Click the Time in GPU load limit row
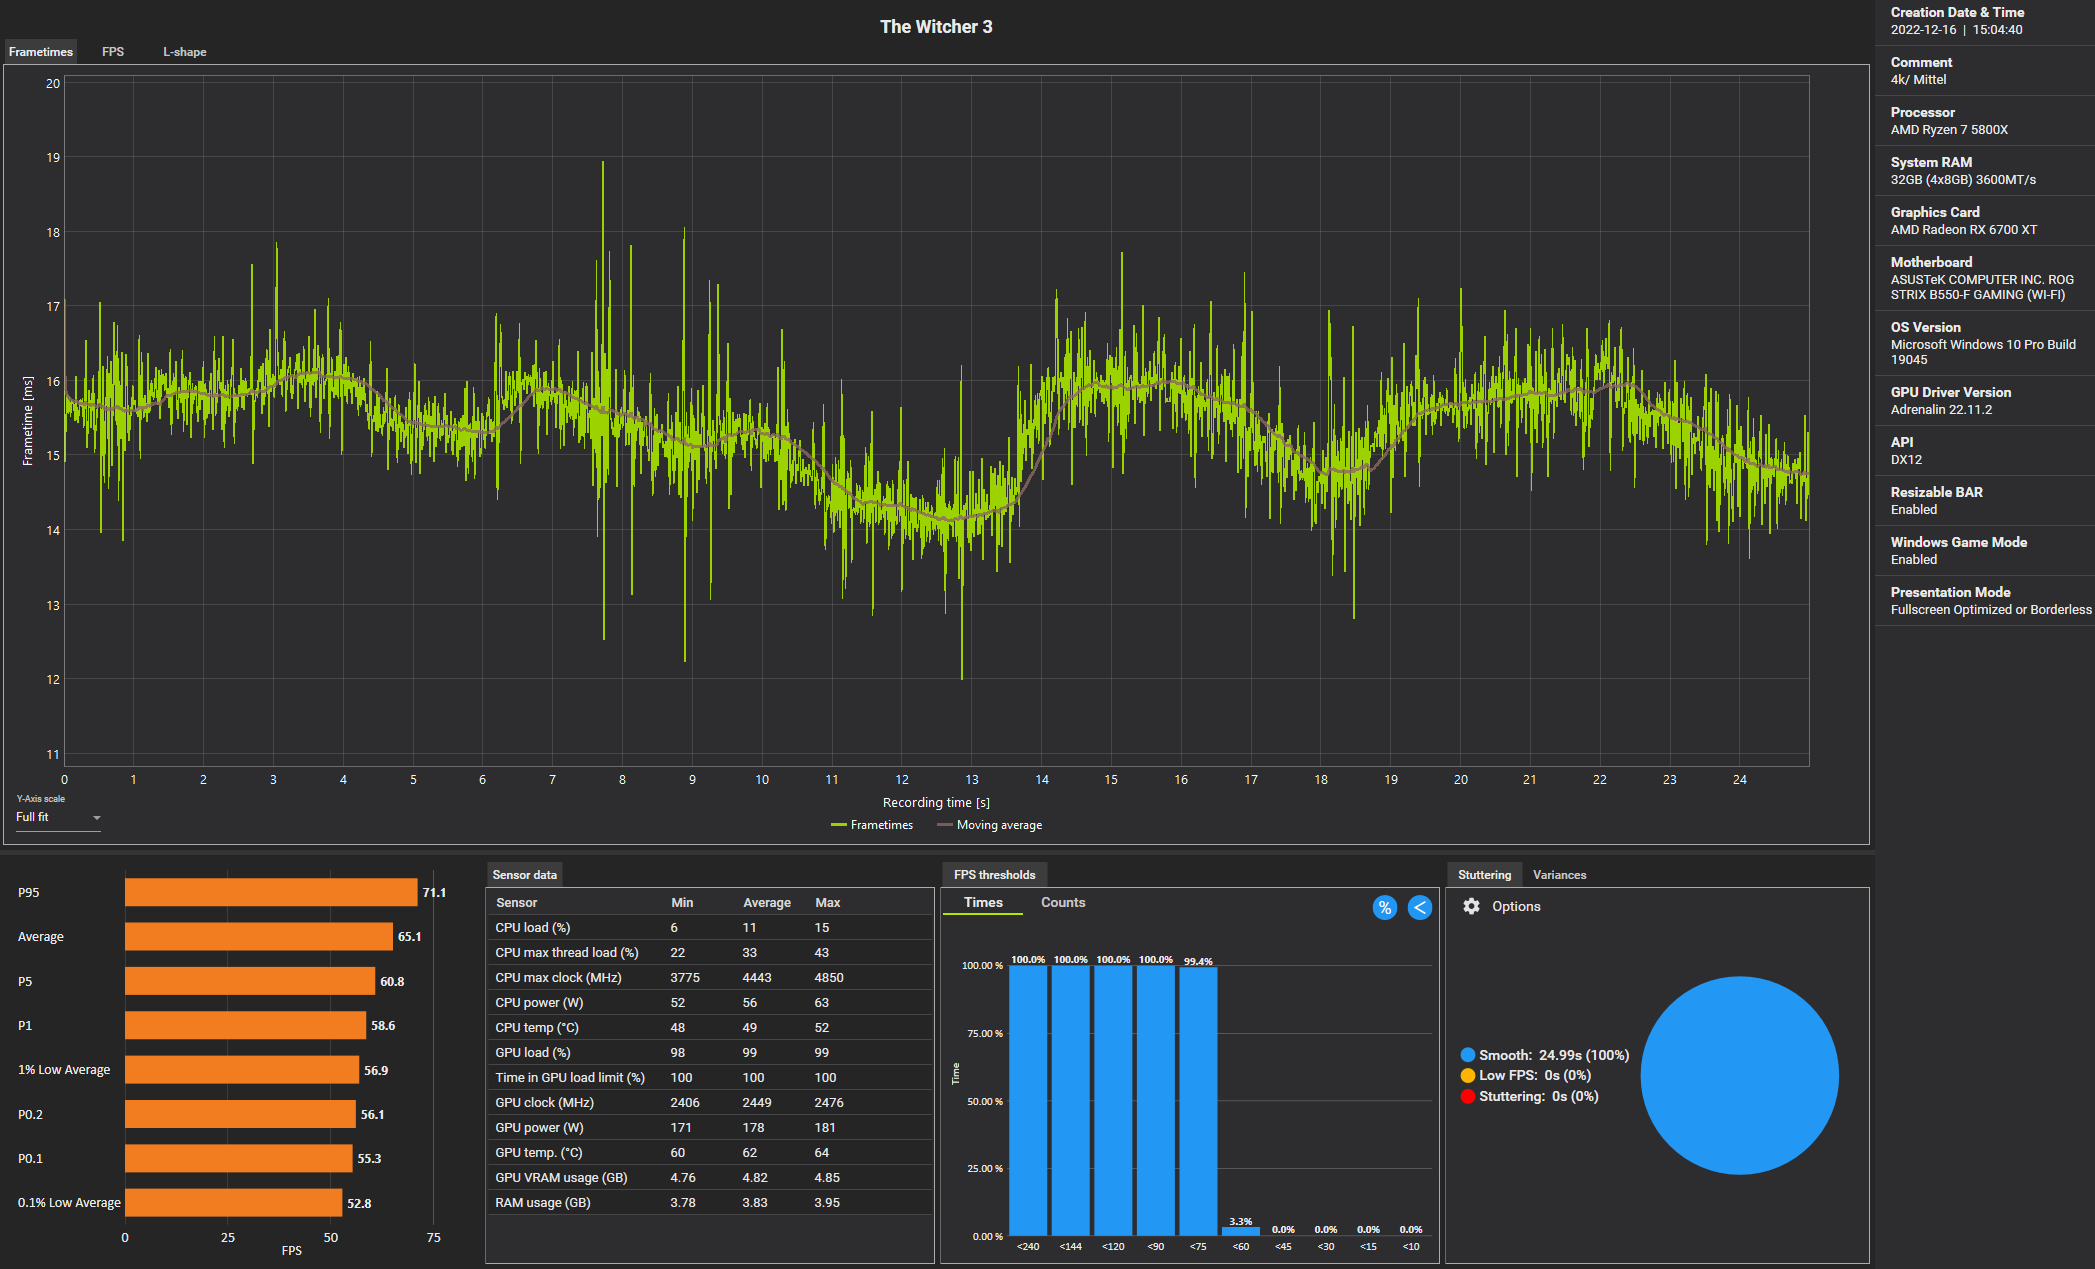 pos(710,1078)
